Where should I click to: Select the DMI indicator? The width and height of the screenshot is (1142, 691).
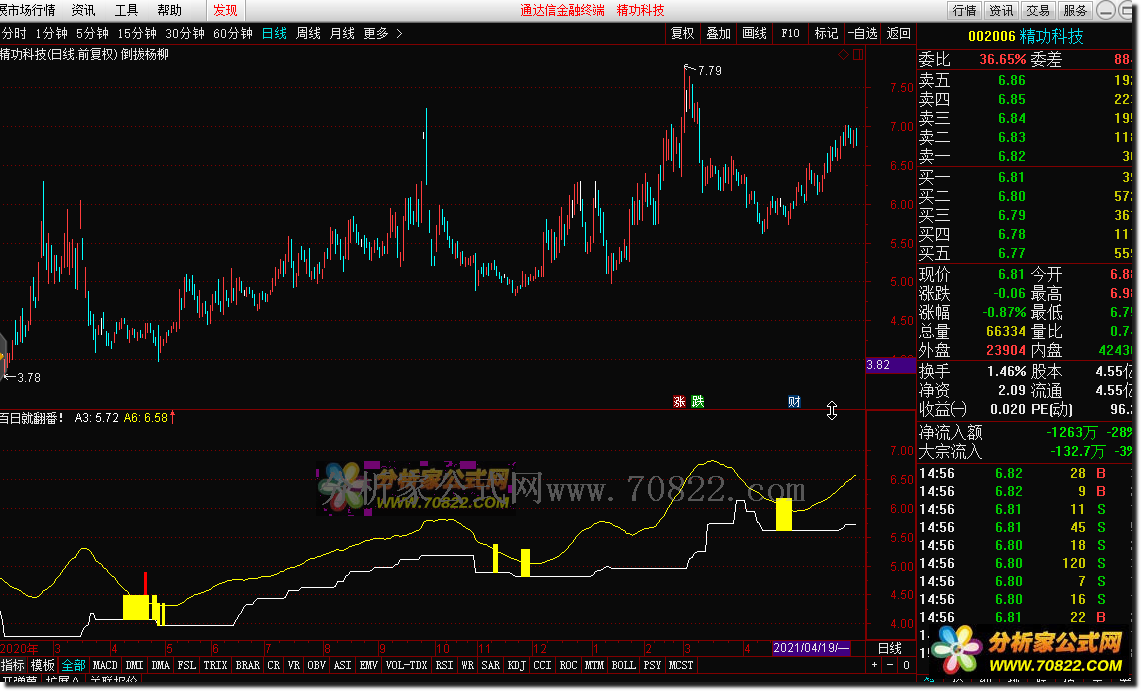[134, 665]
